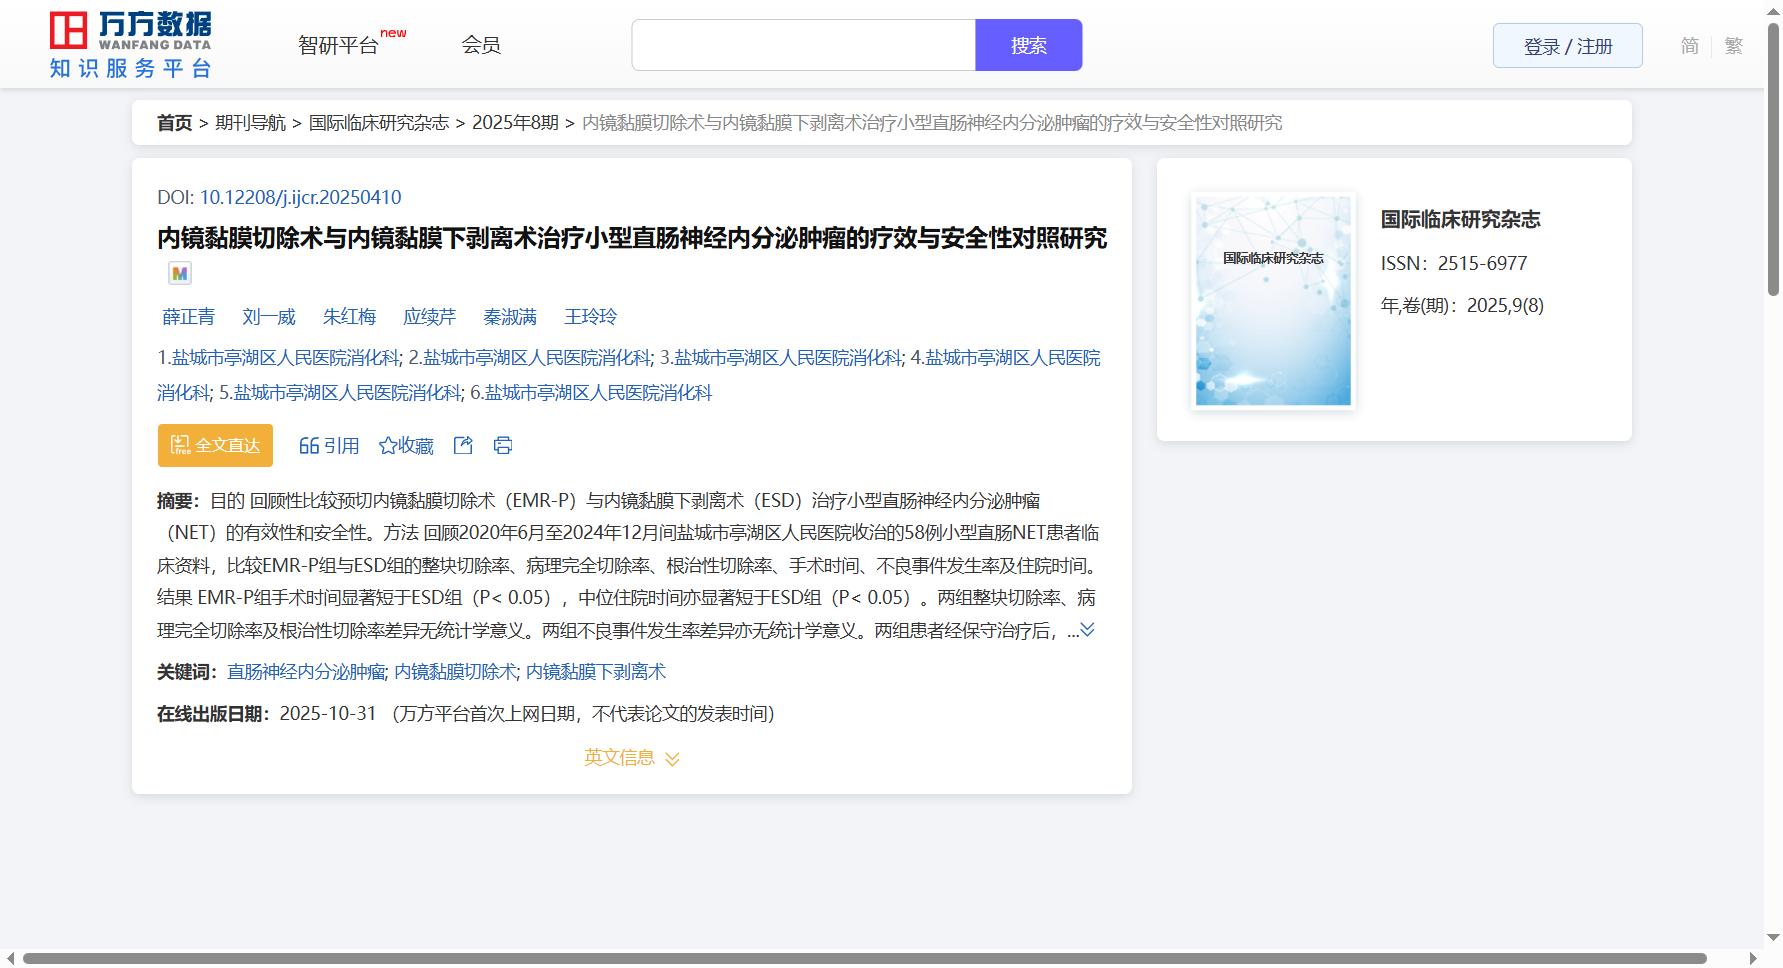
Task: Open the 会员 menu item
Action: (481, 45)
